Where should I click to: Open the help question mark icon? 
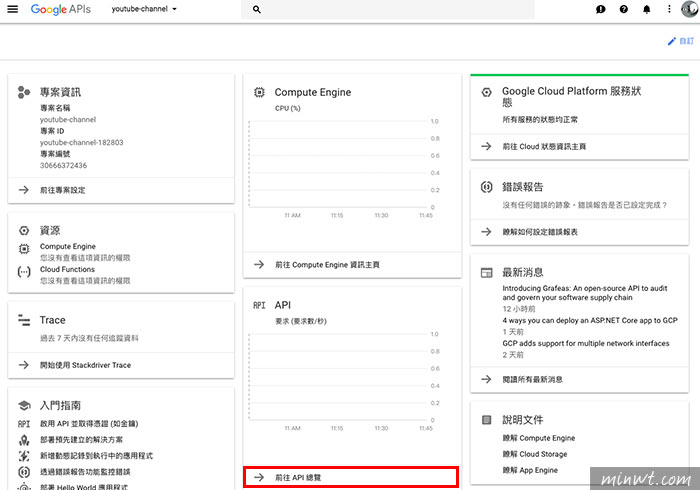coord(624,9)
